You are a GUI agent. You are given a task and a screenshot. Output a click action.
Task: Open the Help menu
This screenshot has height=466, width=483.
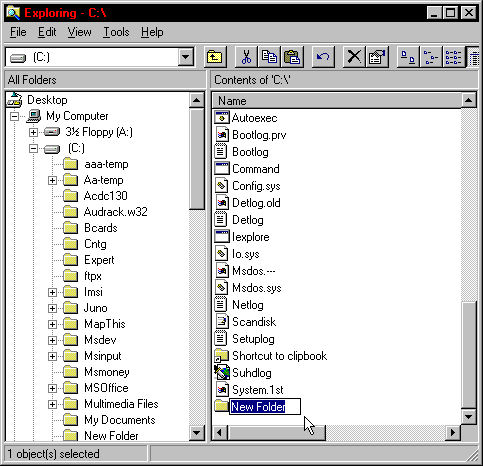[x=152, y=32]
